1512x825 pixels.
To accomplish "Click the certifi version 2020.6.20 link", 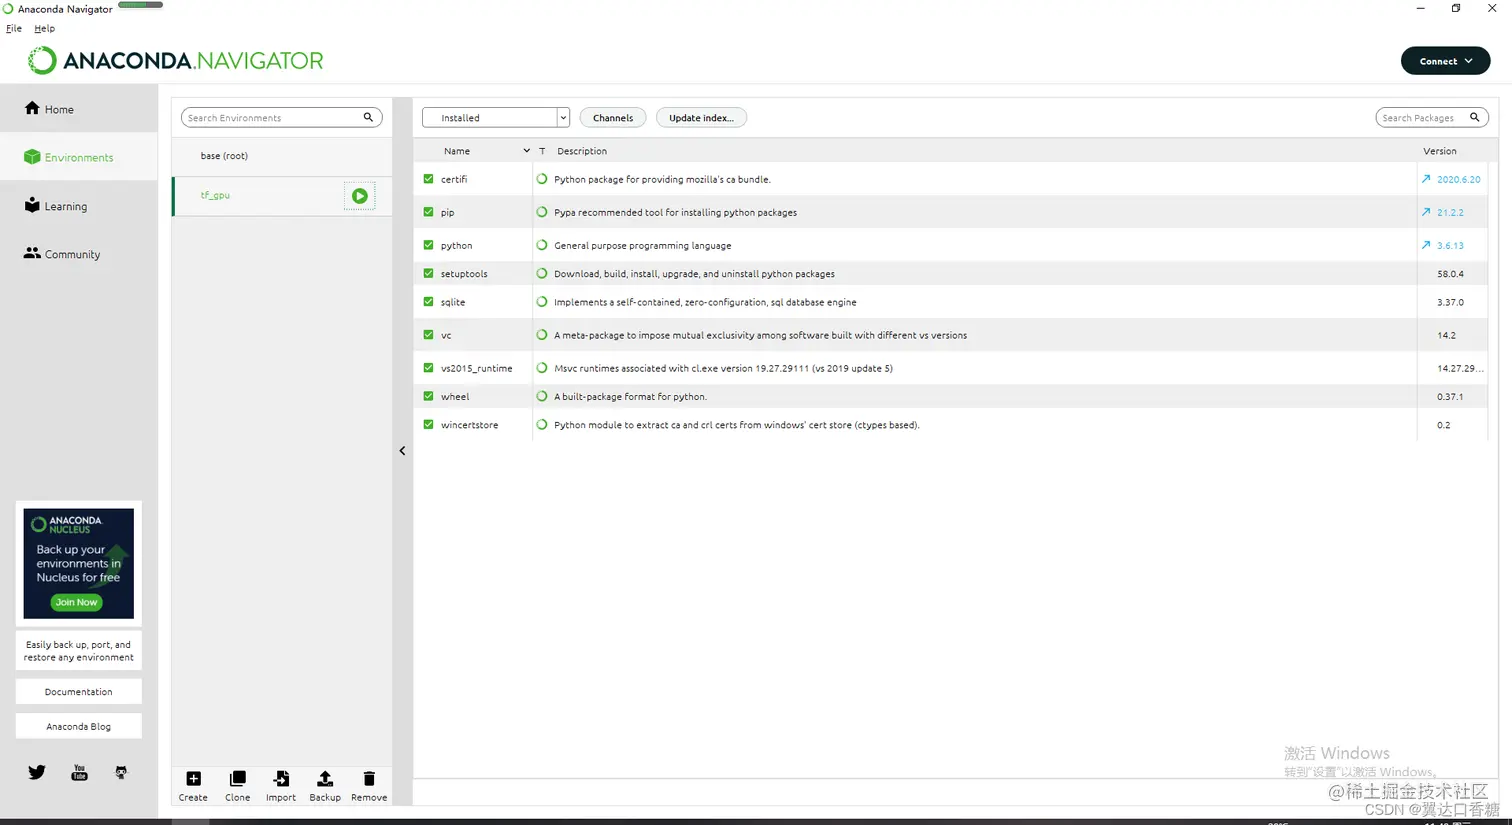I will (1459, 179).
